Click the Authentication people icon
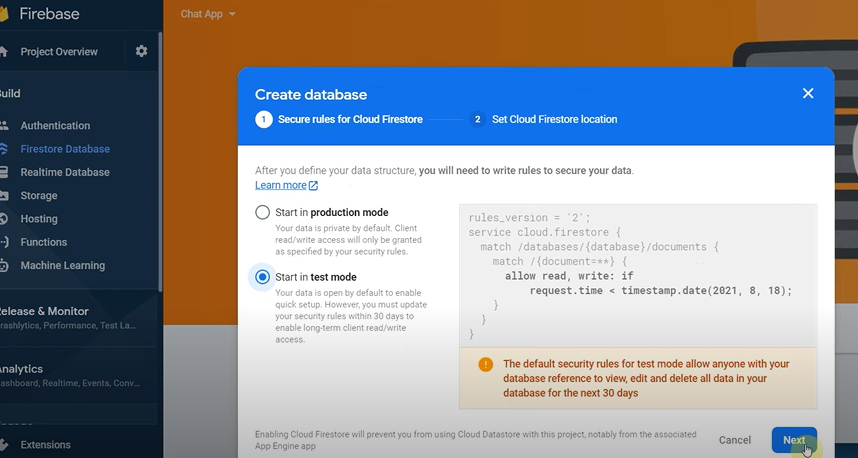Image resolution: width=858 pixels, height=458 pixels. coord(4,126)
